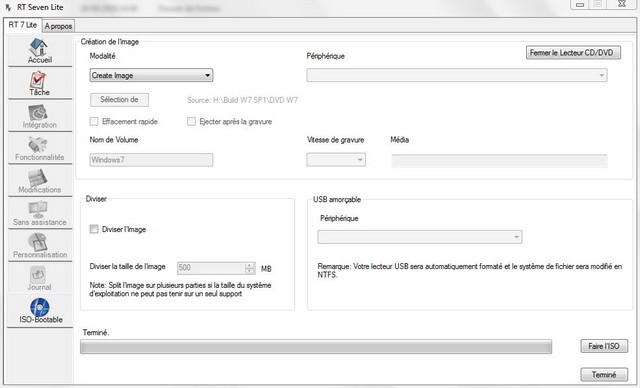Click the Faire l'ISO button
640x388 pixels.
(x=604, y=346)
